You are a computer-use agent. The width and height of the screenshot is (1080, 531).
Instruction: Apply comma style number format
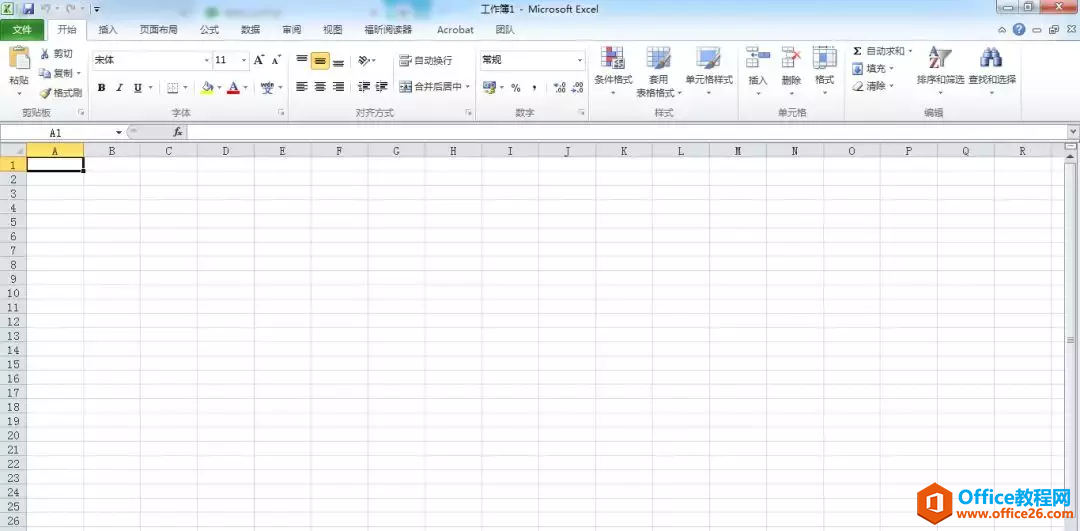tap(534, 87)
